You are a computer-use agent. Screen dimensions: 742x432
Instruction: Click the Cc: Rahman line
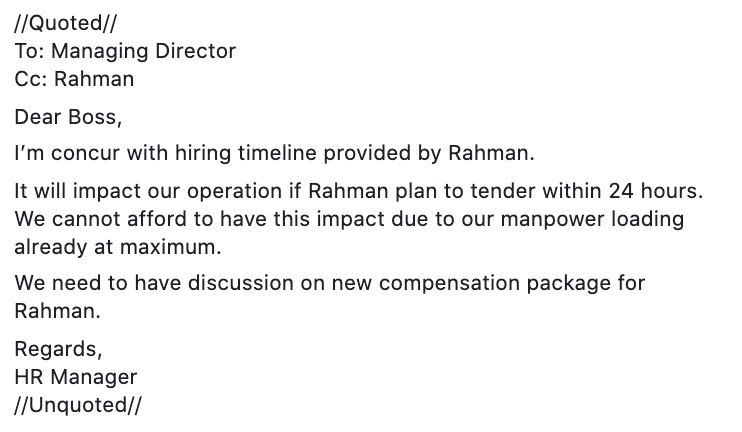point(74,79)
